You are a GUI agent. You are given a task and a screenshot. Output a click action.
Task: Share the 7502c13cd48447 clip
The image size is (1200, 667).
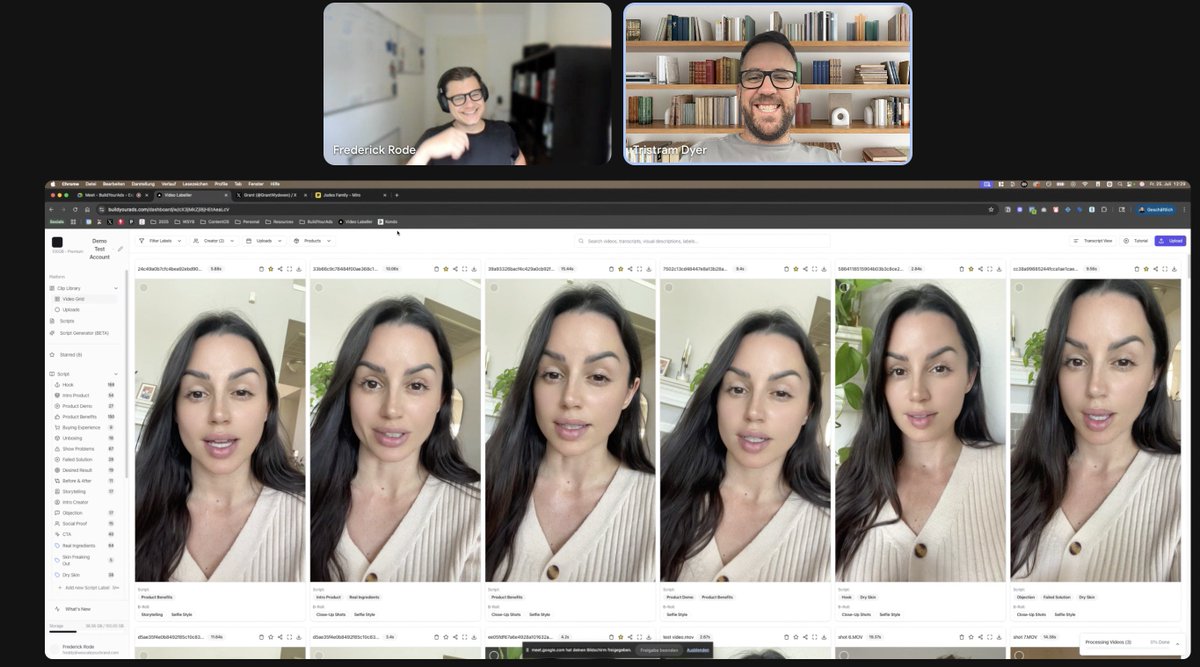(x=805, y=269)
